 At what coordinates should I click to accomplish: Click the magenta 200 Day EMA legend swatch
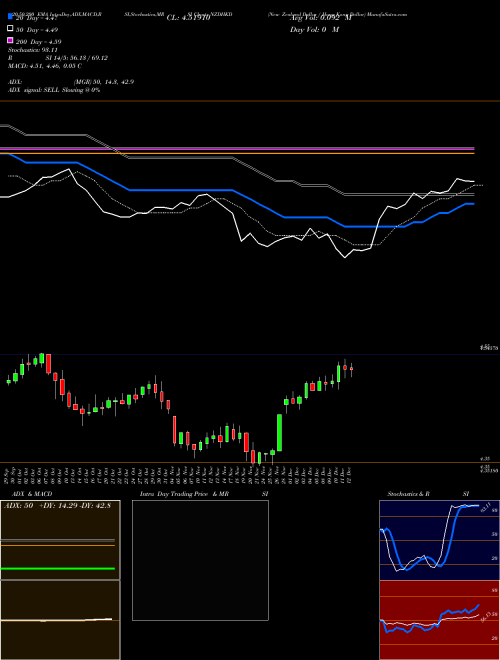[11, 41]
